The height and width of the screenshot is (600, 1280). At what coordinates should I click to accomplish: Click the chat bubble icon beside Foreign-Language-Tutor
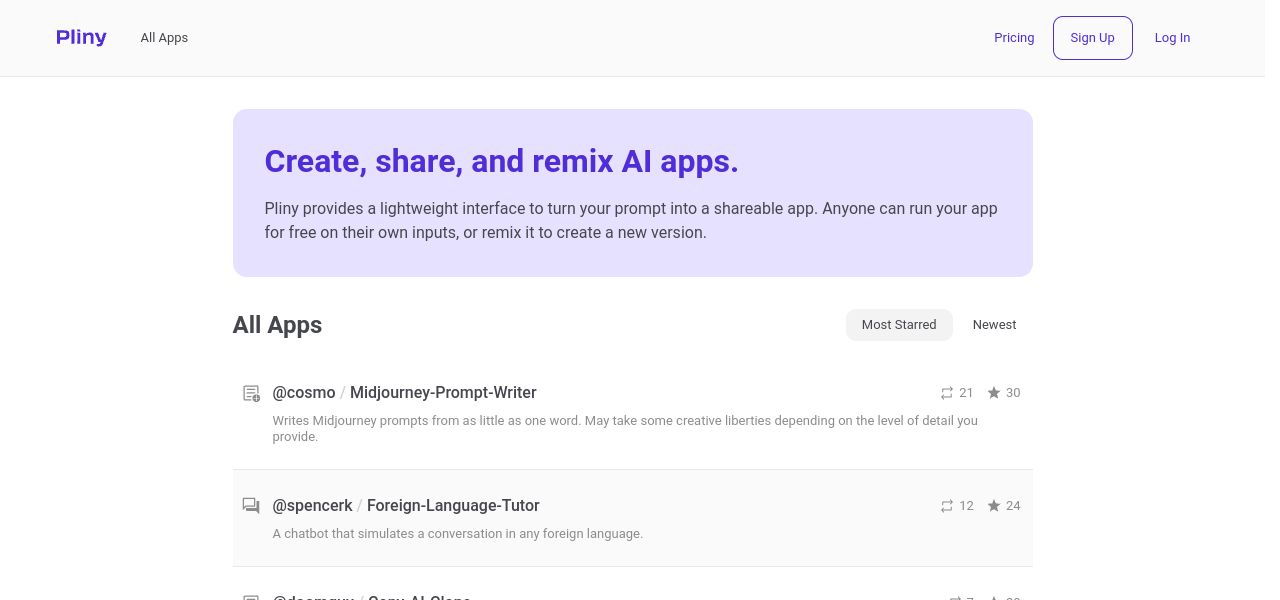[251, 506]
